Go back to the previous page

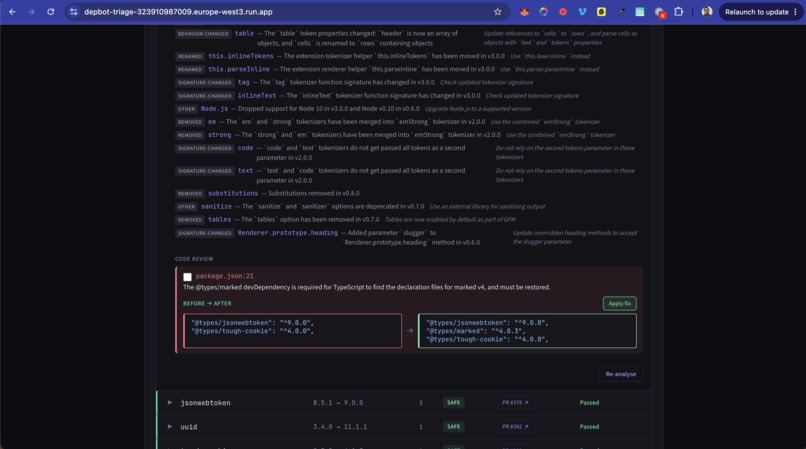[12, 12]
